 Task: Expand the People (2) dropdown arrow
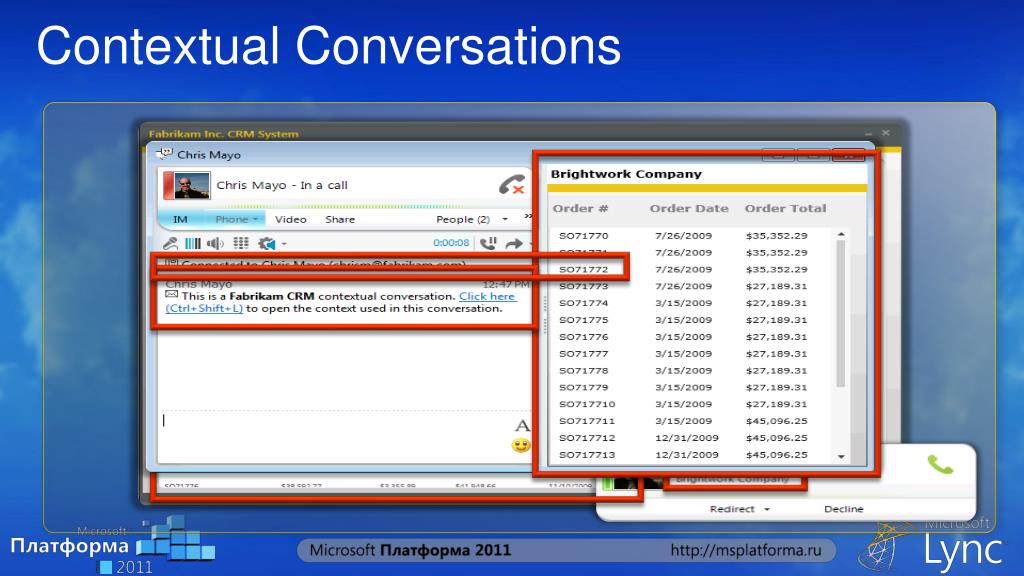(505, 219)
